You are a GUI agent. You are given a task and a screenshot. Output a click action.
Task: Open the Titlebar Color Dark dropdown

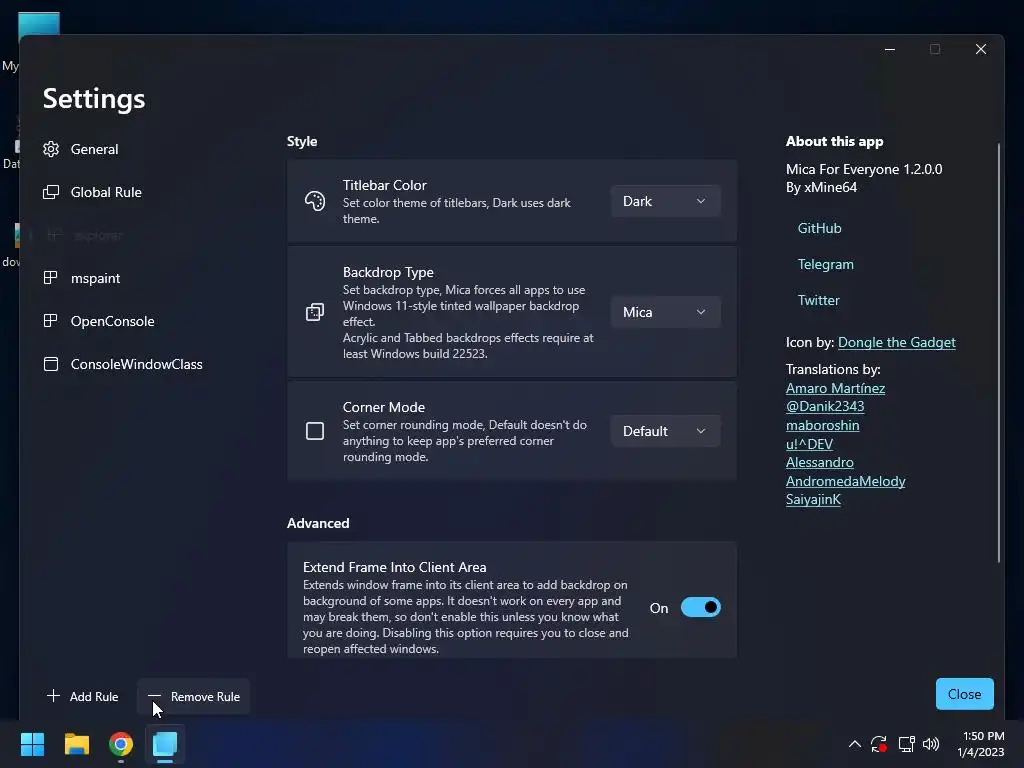point(665,201)
